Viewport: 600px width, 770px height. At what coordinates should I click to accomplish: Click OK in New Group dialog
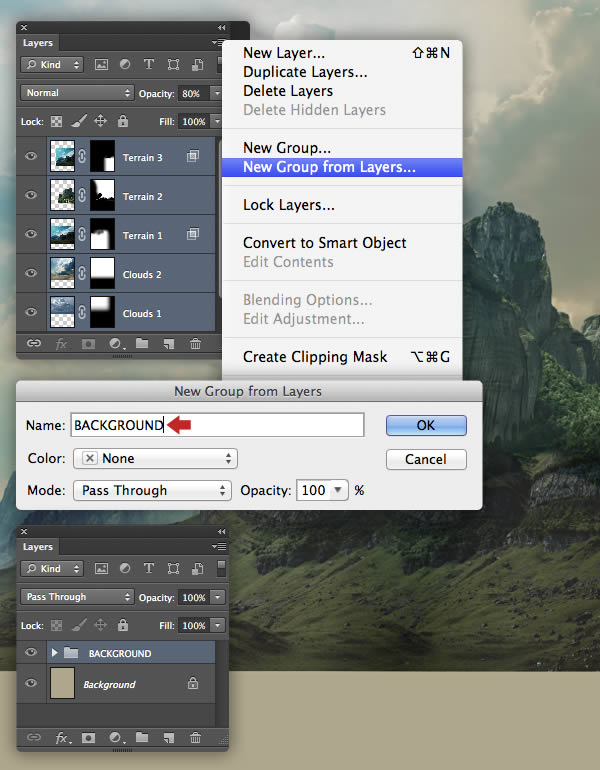click(426, 425)
